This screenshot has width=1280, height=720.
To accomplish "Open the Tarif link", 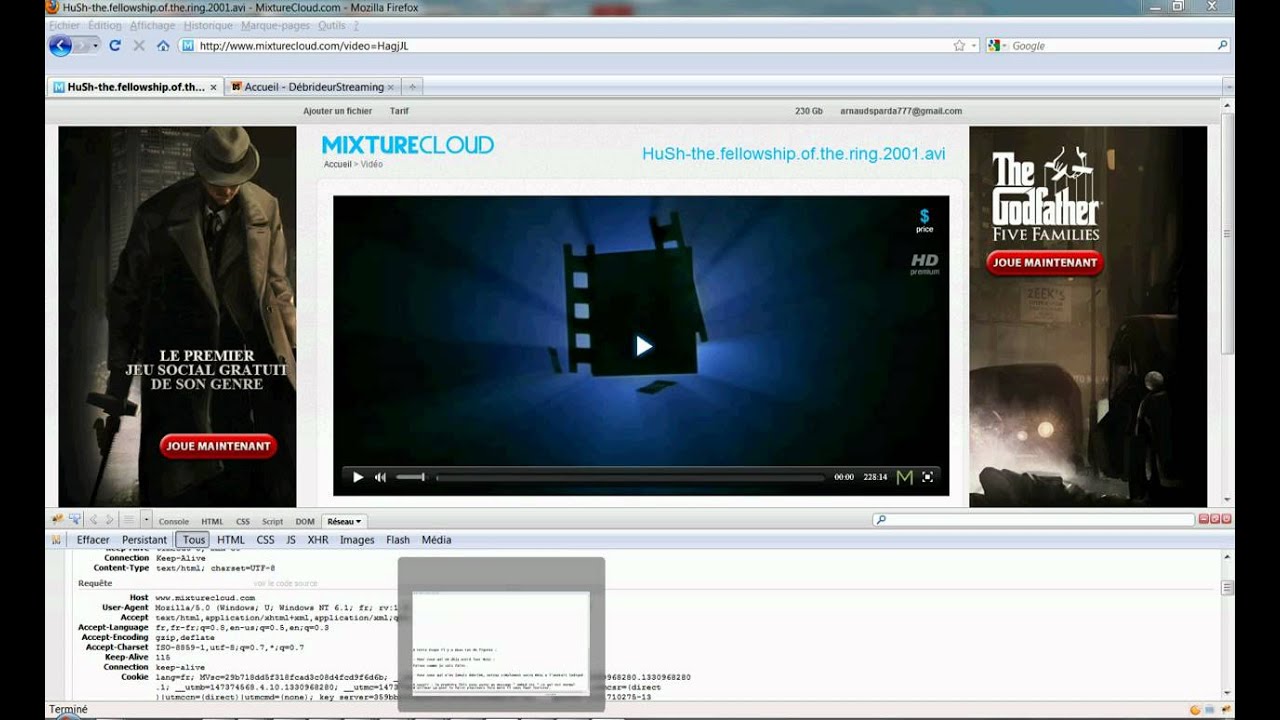I will [399, 111].
